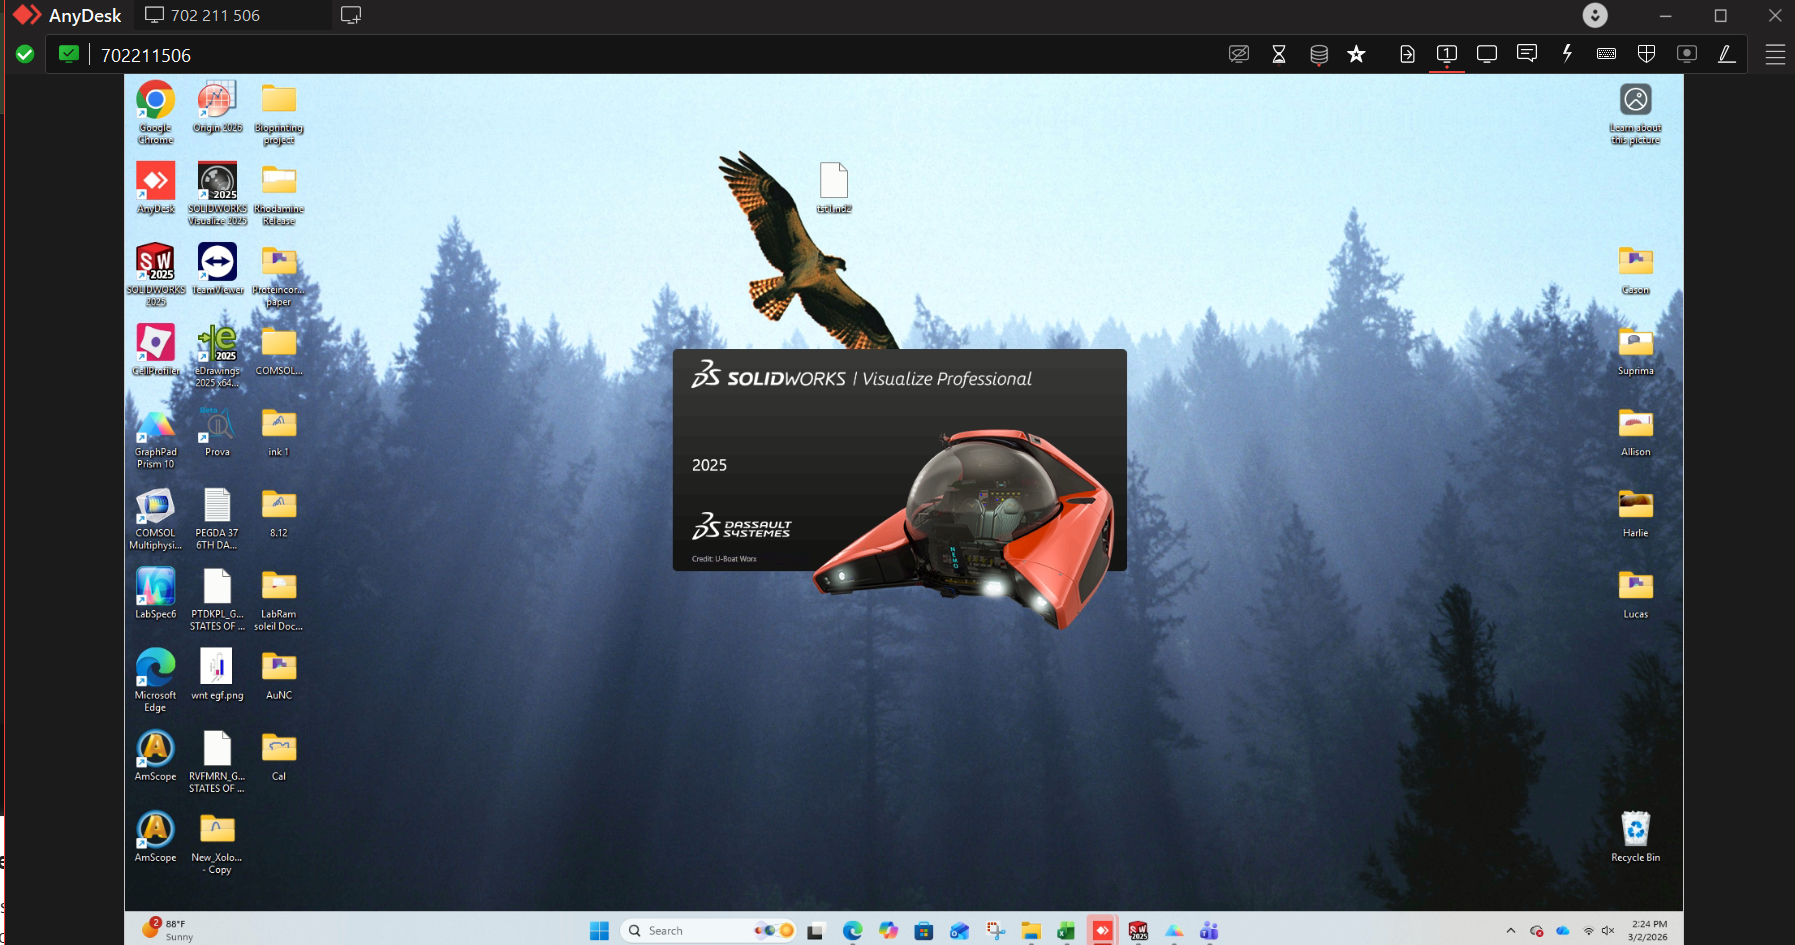This screenshot has width=1795, height=945.
Task: Open permissions shield icon in AnyDesk
Action: click(1647, 54)
